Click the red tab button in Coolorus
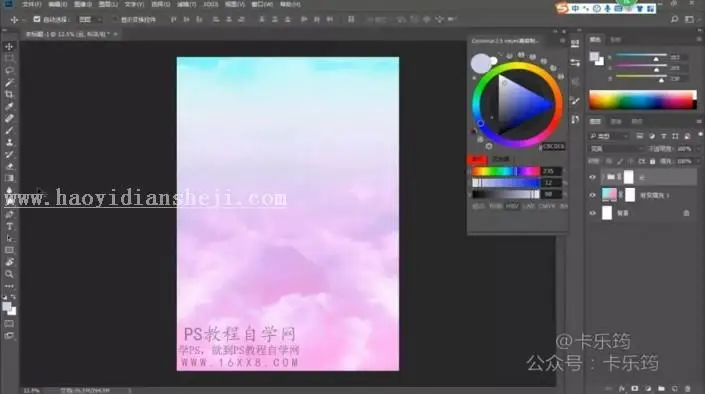 pyautogui.click(x=477, y=159)
